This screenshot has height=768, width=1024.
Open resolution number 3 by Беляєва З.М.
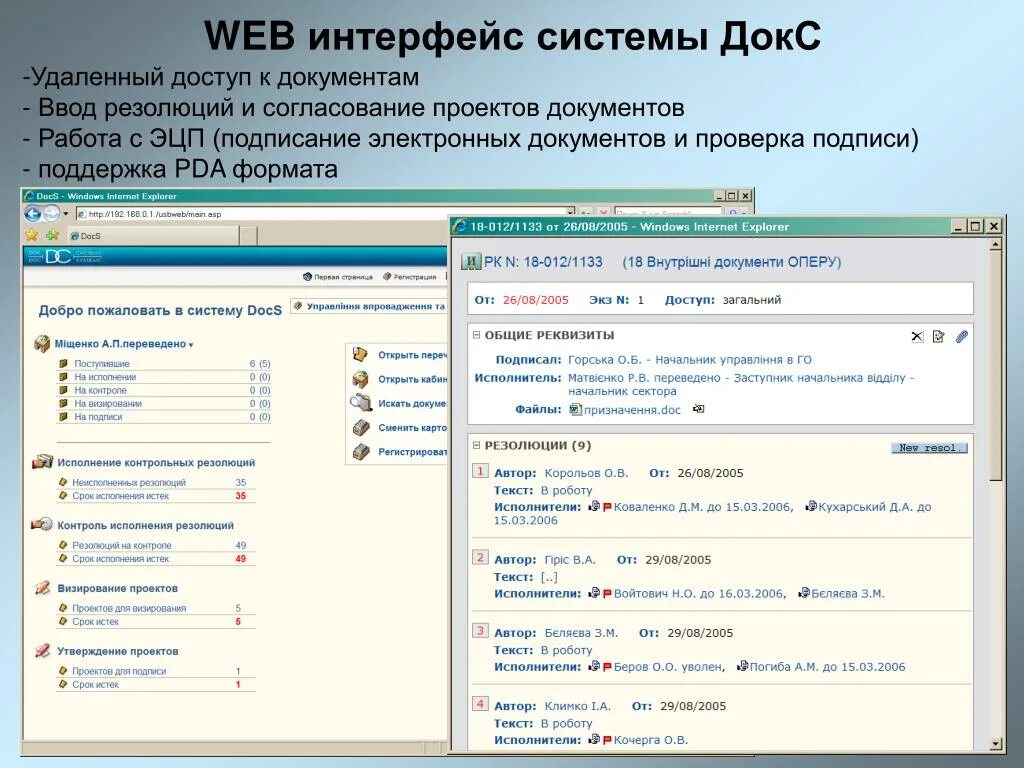[x=480, y=630]
